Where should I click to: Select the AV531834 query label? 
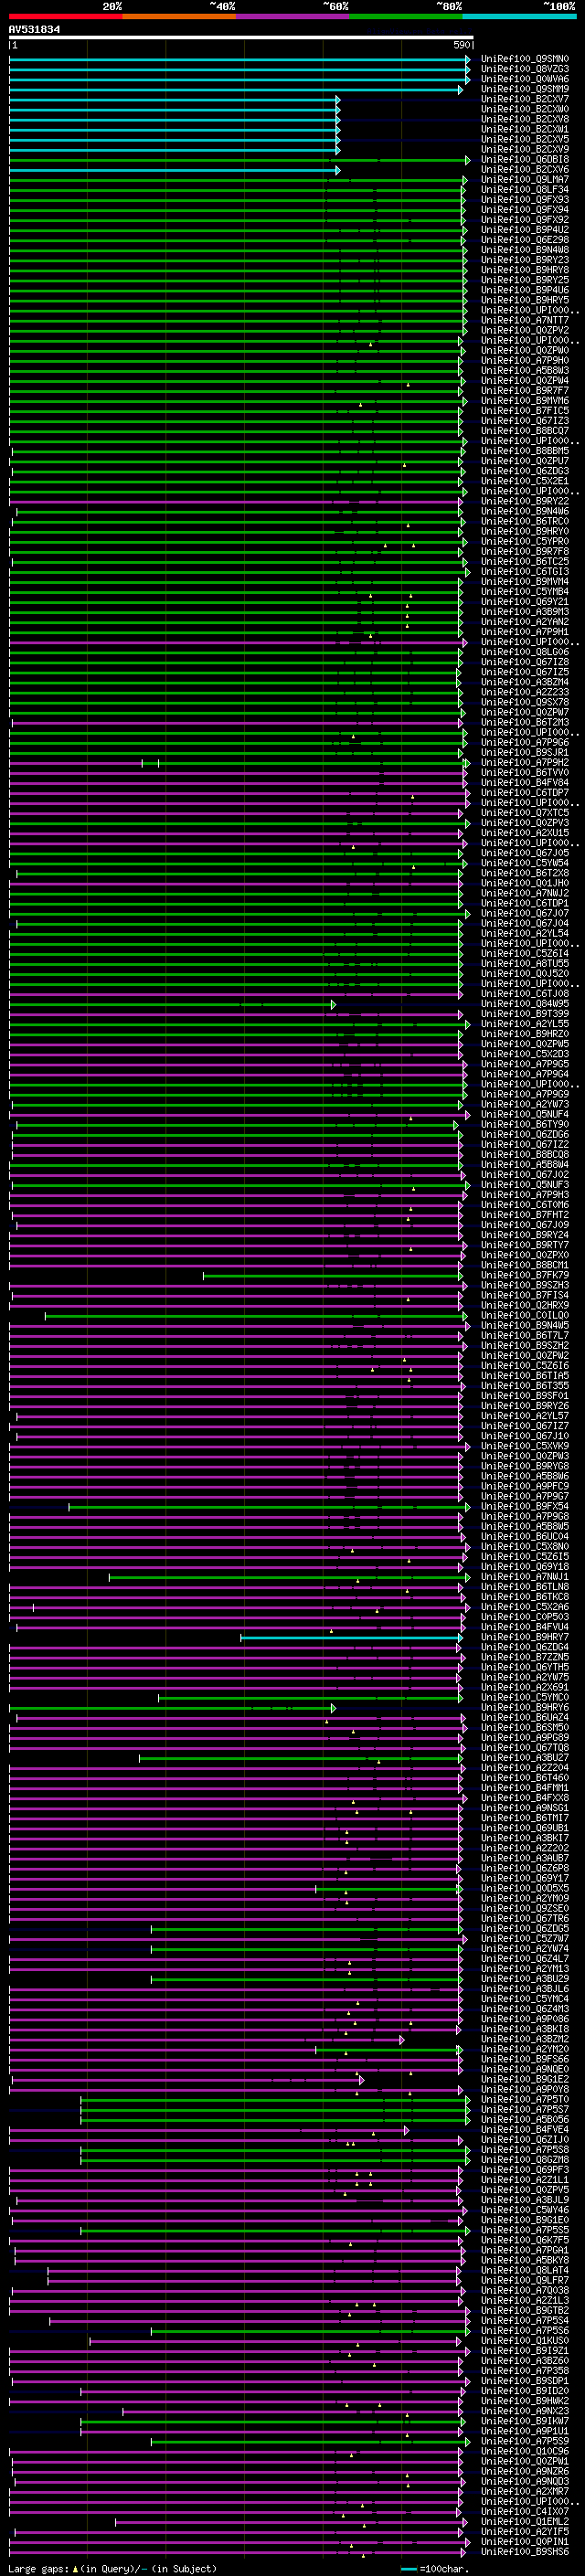click(34, 30)
